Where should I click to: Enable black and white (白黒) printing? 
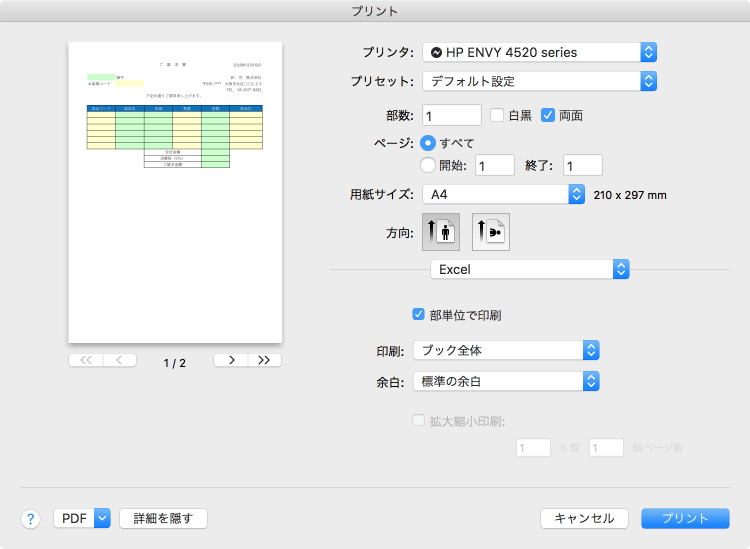click(497, 115)
